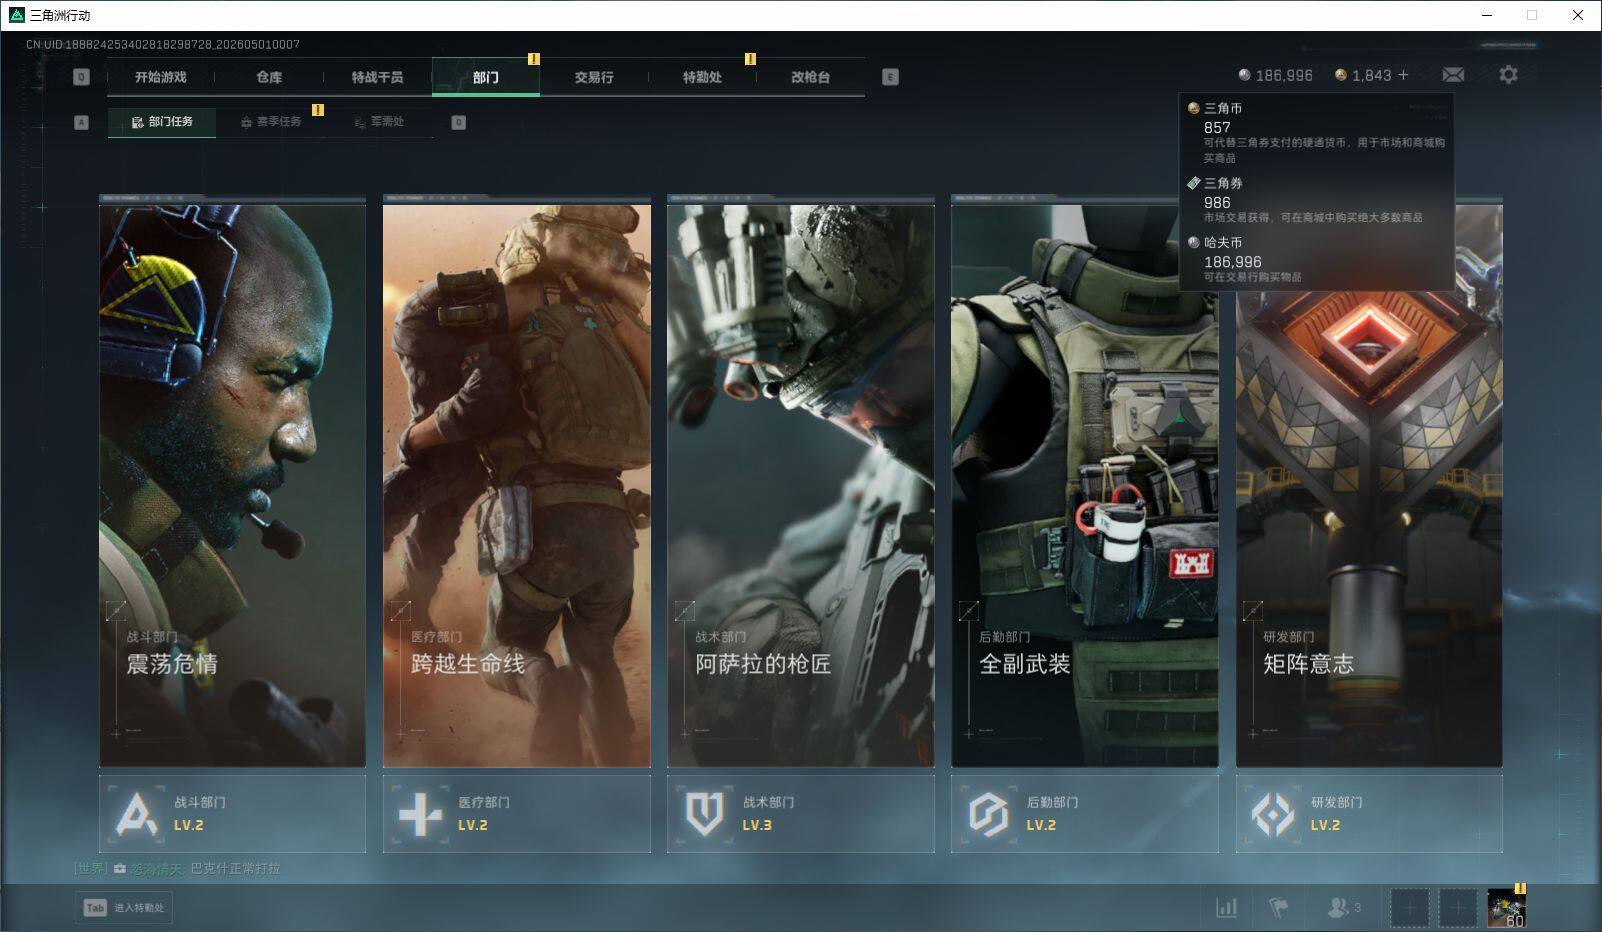
Task: Click the 三角券 entry in currency tooltip
Action: 1316,200
